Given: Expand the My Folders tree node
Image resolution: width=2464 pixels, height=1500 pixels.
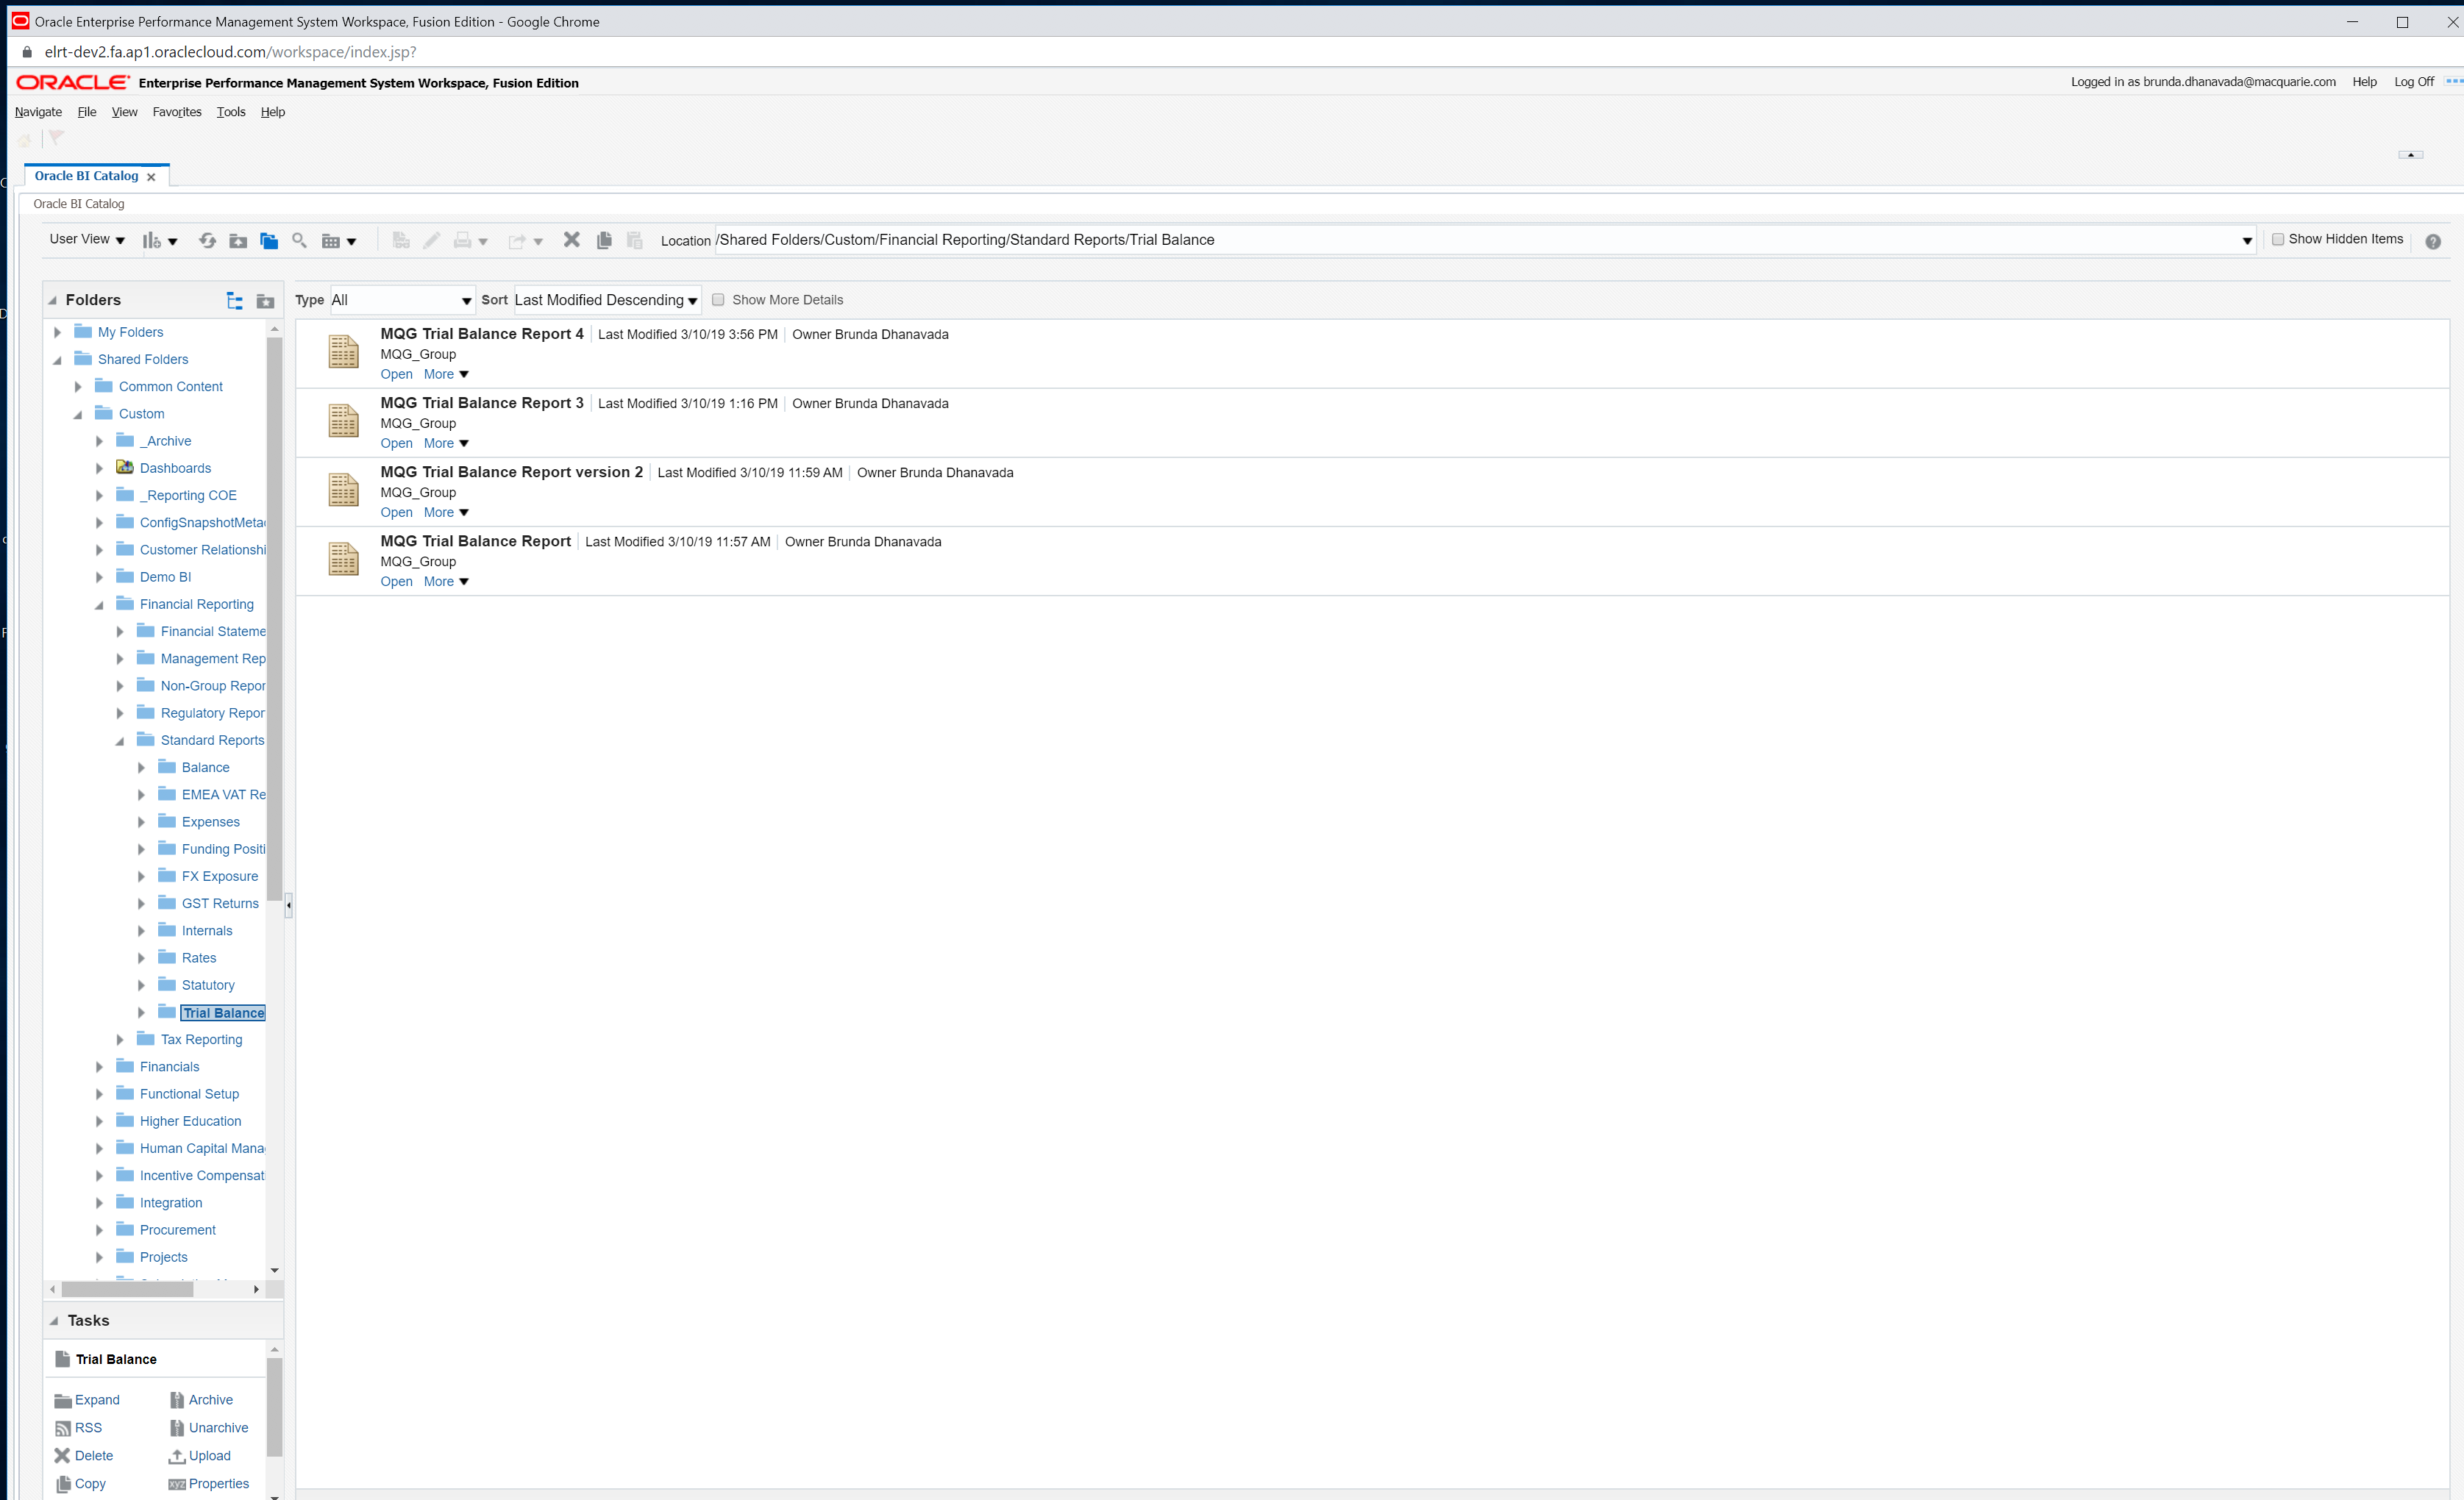Looking at the screenshot, I should (57, 332).
